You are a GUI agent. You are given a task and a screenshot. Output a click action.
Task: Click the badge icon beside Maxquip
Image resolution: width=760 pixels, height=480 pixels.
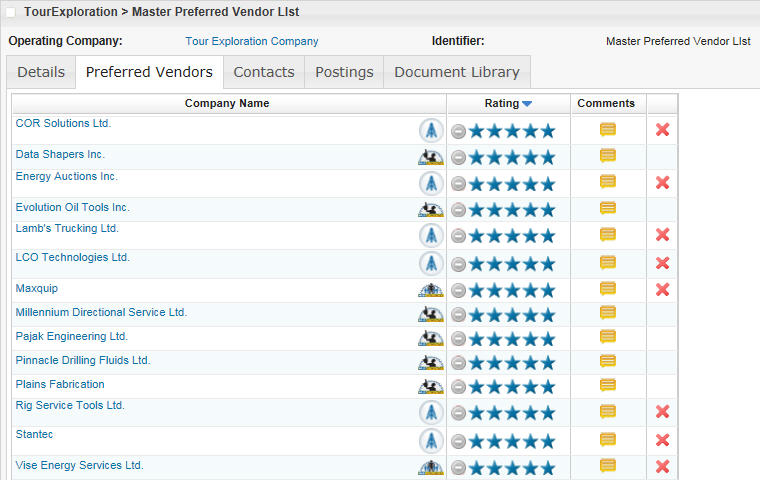pyautogui.click(x=430, y=290)
